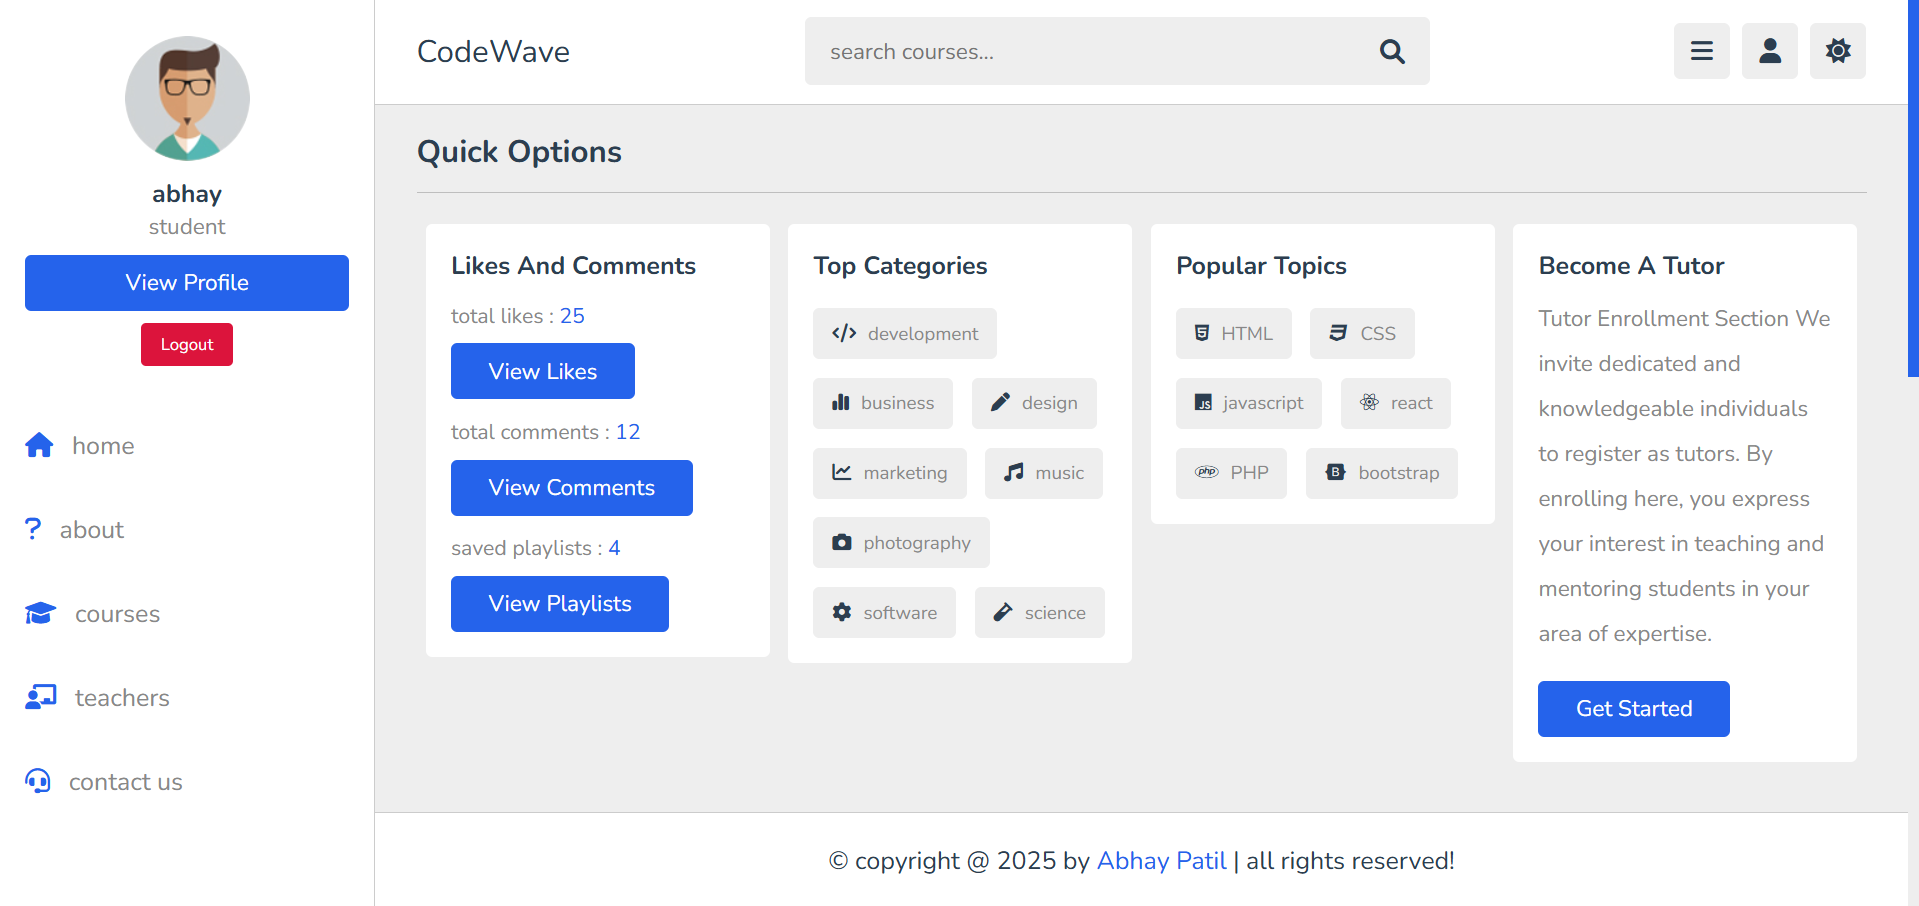Choose the javascript topic tag
This screenshot has height=906, width=1919.
[1248, 403]
